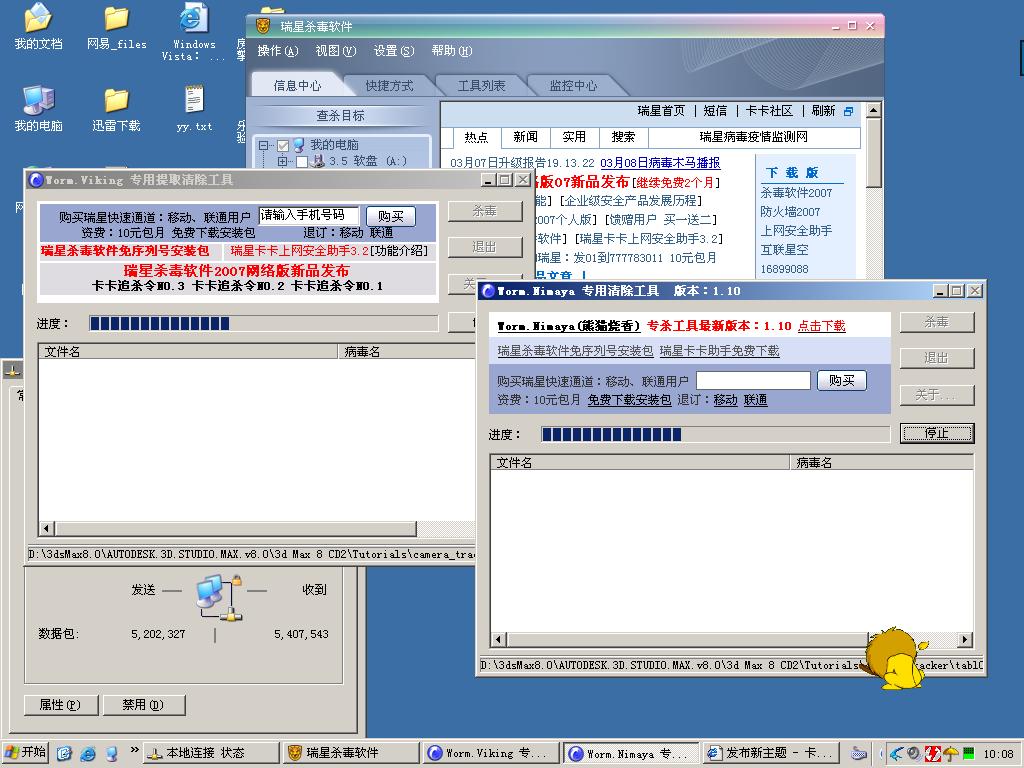The width and height of the screenshot is (1024, 768).
Task: Click the phone number field in Nimaya window
Action: 753,380
